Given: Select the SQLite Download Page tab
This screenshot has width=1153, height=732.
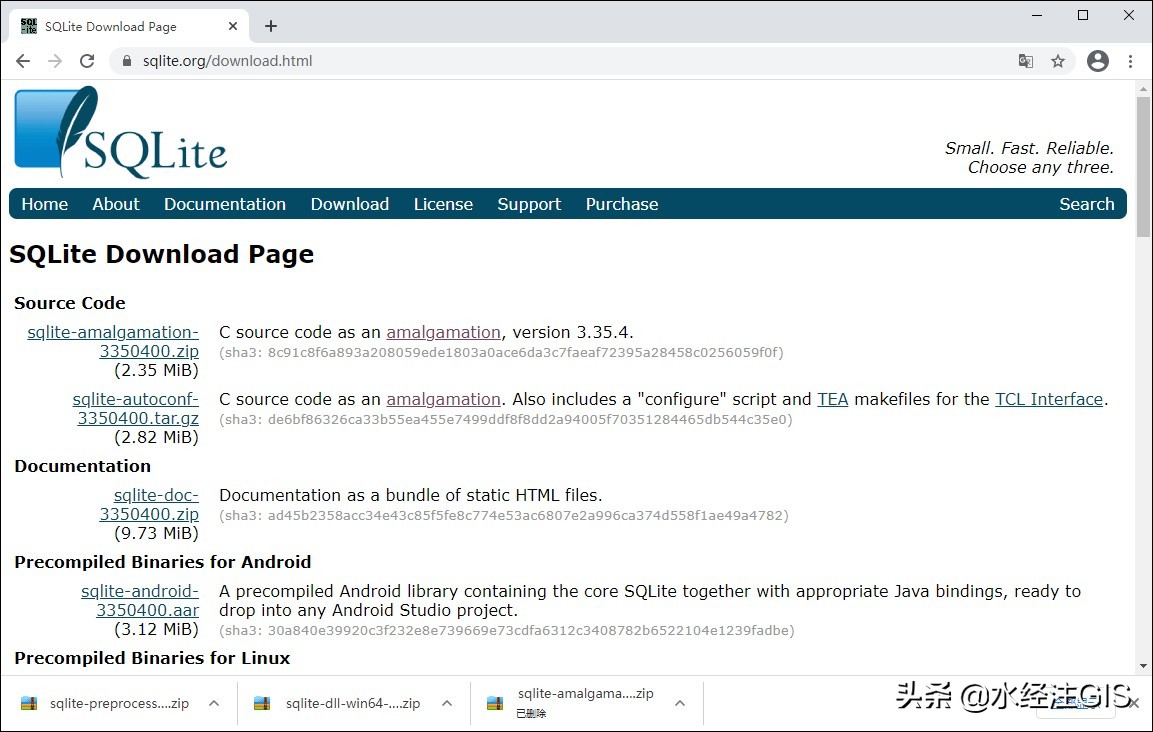Looking at the screenshot, I should [x=129, y=26].
